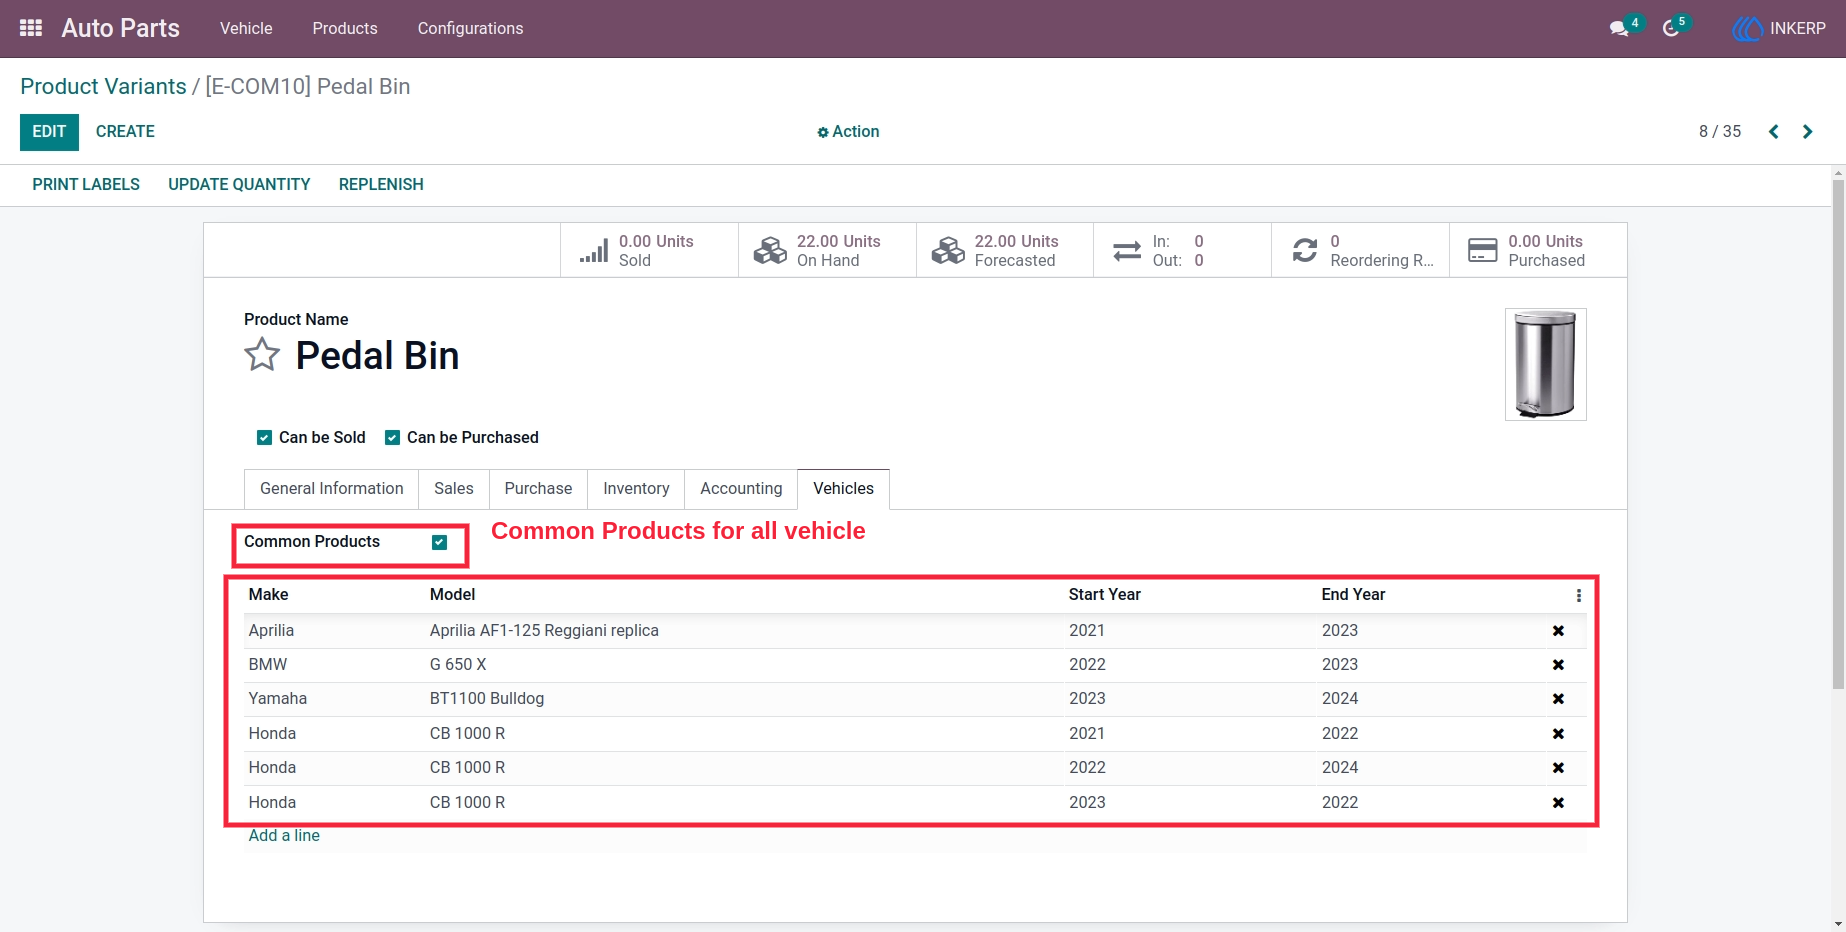Click the CREATE button
Screen dimensions: 1846x932
coord(125,132)
